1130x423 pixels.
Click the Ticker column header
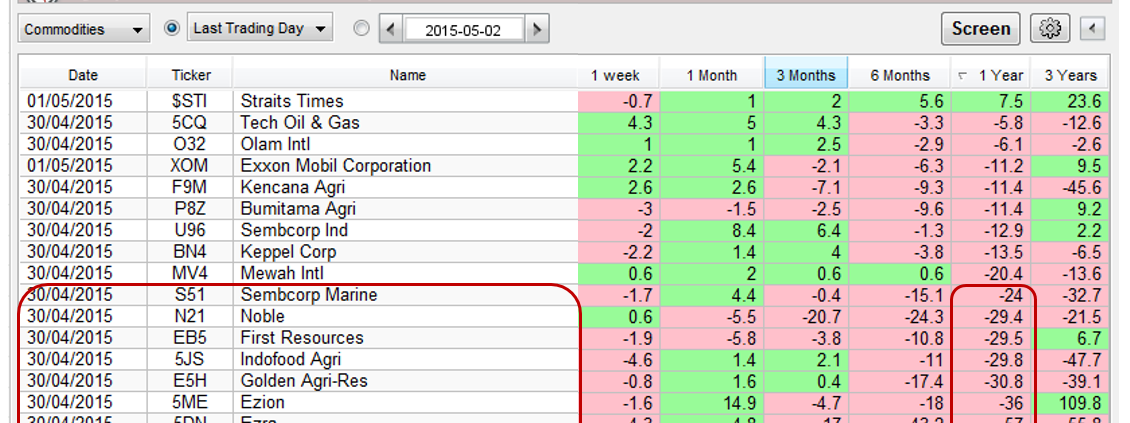point(190,75)
